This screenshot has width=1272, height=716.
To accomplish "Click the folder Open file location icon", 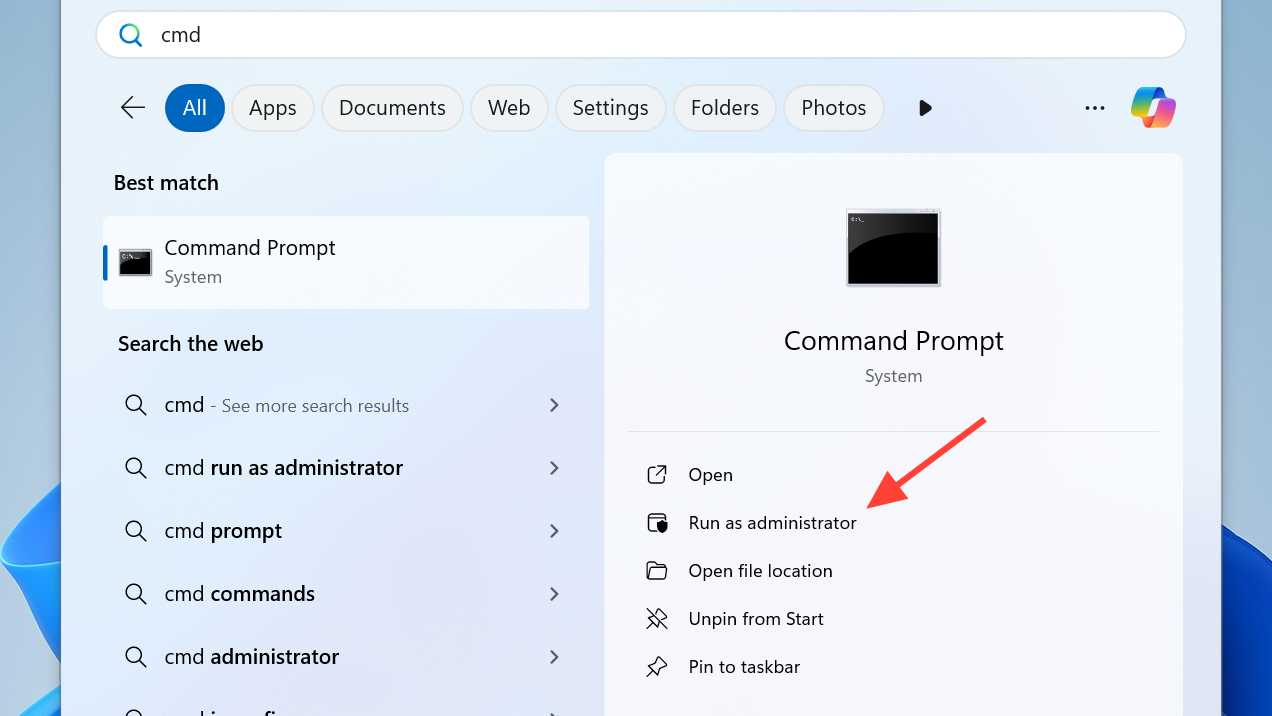I will click(x=657, y=571).
